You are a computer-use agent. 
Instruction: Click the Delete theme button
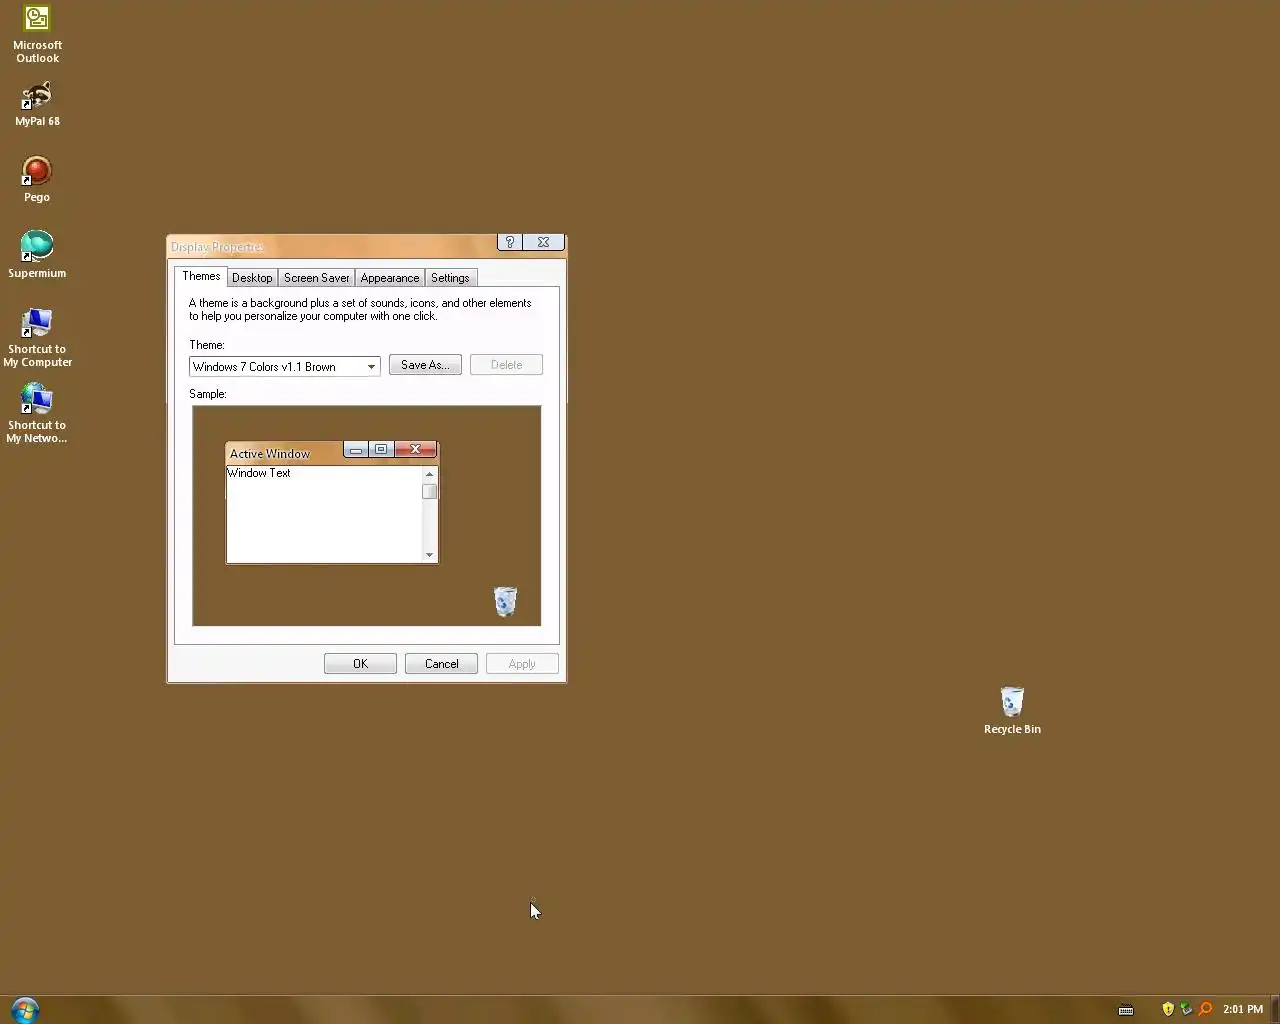click(x=506, y=365)
